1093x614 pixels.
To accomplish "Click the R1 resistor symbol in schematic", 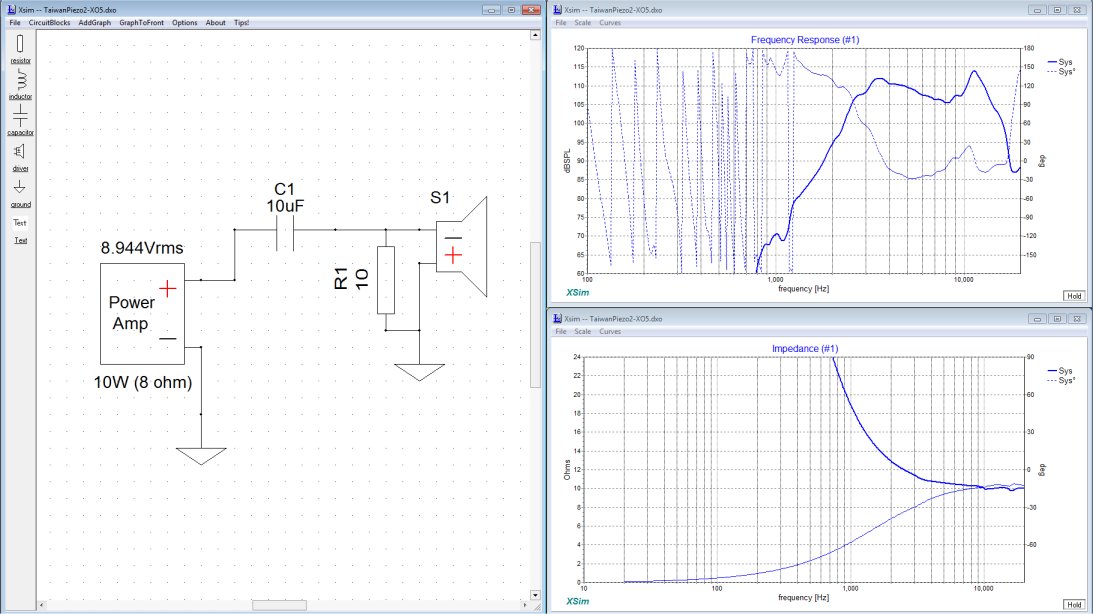I will [385, 280].
